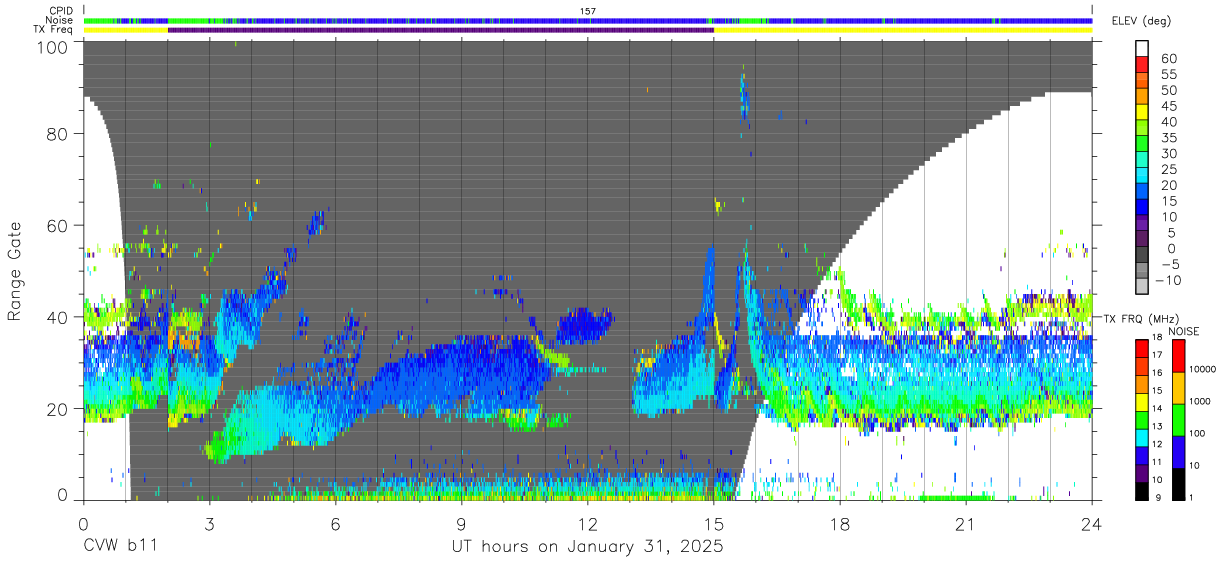1228x567 pixels.
Task: Click x-axis tick label '3'
Action: [x=210, y=523]
